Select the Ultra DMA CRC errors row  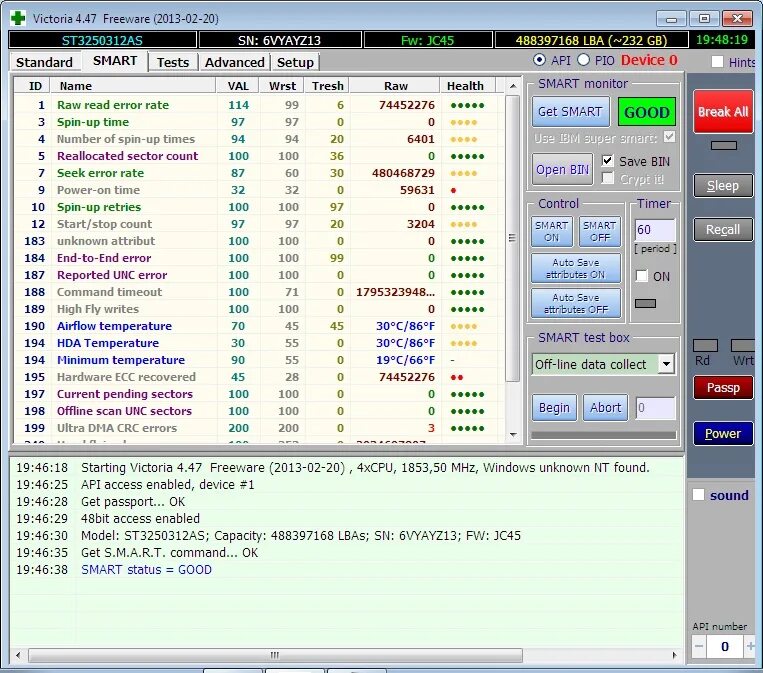click(258, 428)
